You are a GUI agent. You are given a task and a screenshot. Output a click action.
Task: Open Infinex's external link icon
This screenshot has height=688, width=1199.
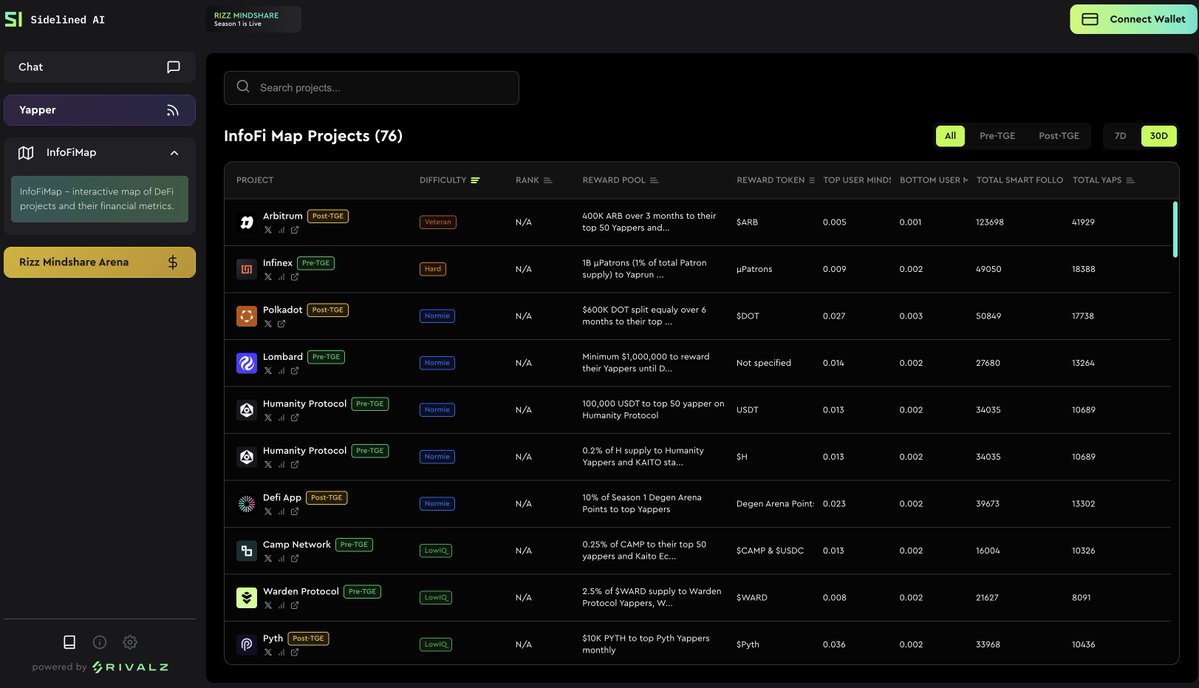point(294,277)
